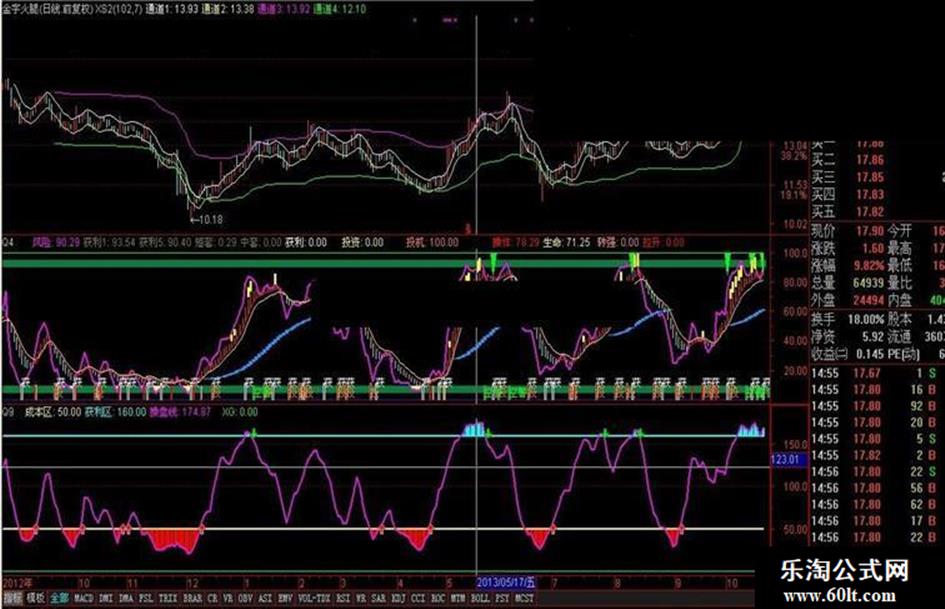The height and width of the screenshot is (609, 945).
Task: Open the 指标 tab in bottom bar
Action: (x=13, y=598)
